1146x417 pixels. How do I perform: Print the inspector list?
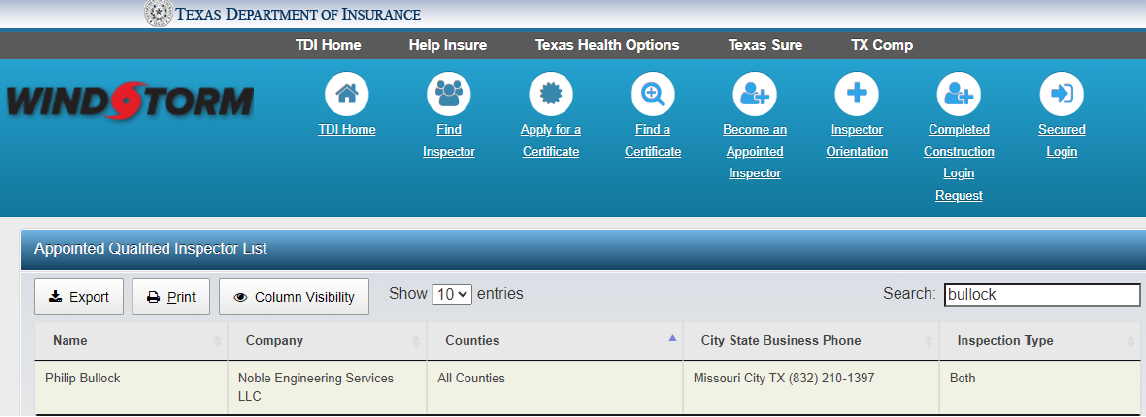171,297
